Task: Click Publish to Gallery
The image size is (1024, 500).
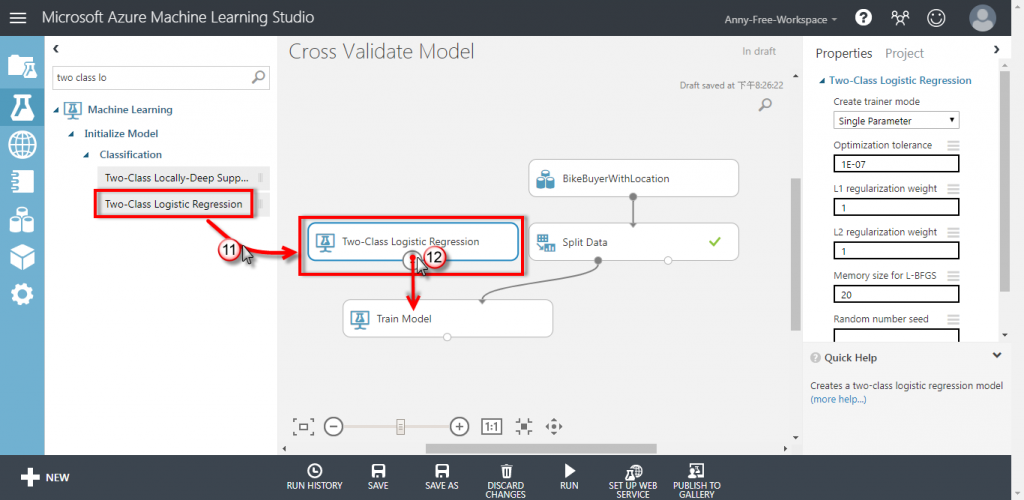Action: pos(697,481)
